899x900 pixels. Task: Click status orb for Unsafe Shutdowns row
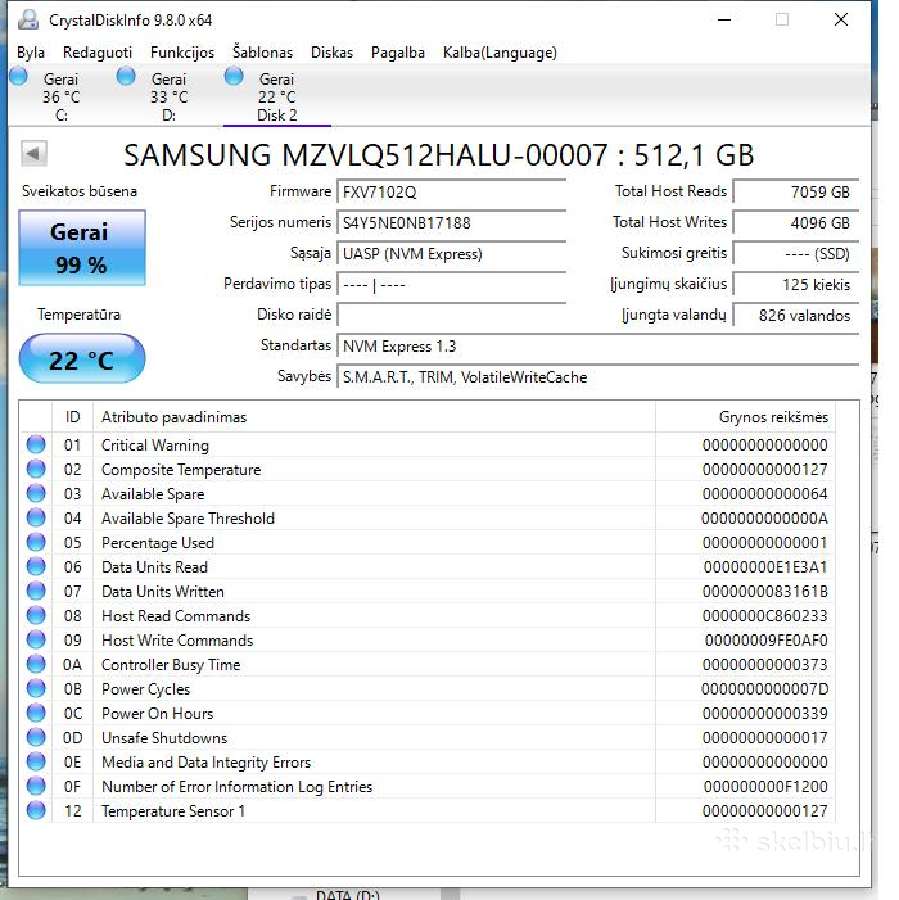[x=36, y=737]
